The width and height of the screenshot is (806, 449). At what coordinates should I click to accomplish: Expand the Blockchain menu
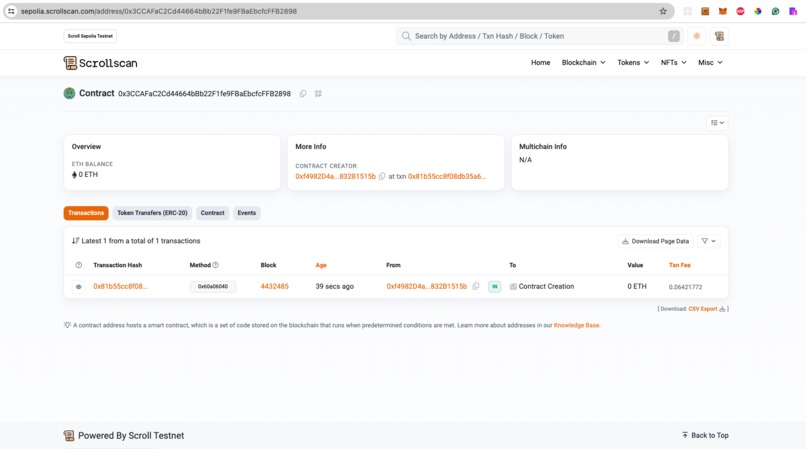click(x=583, y=62)
